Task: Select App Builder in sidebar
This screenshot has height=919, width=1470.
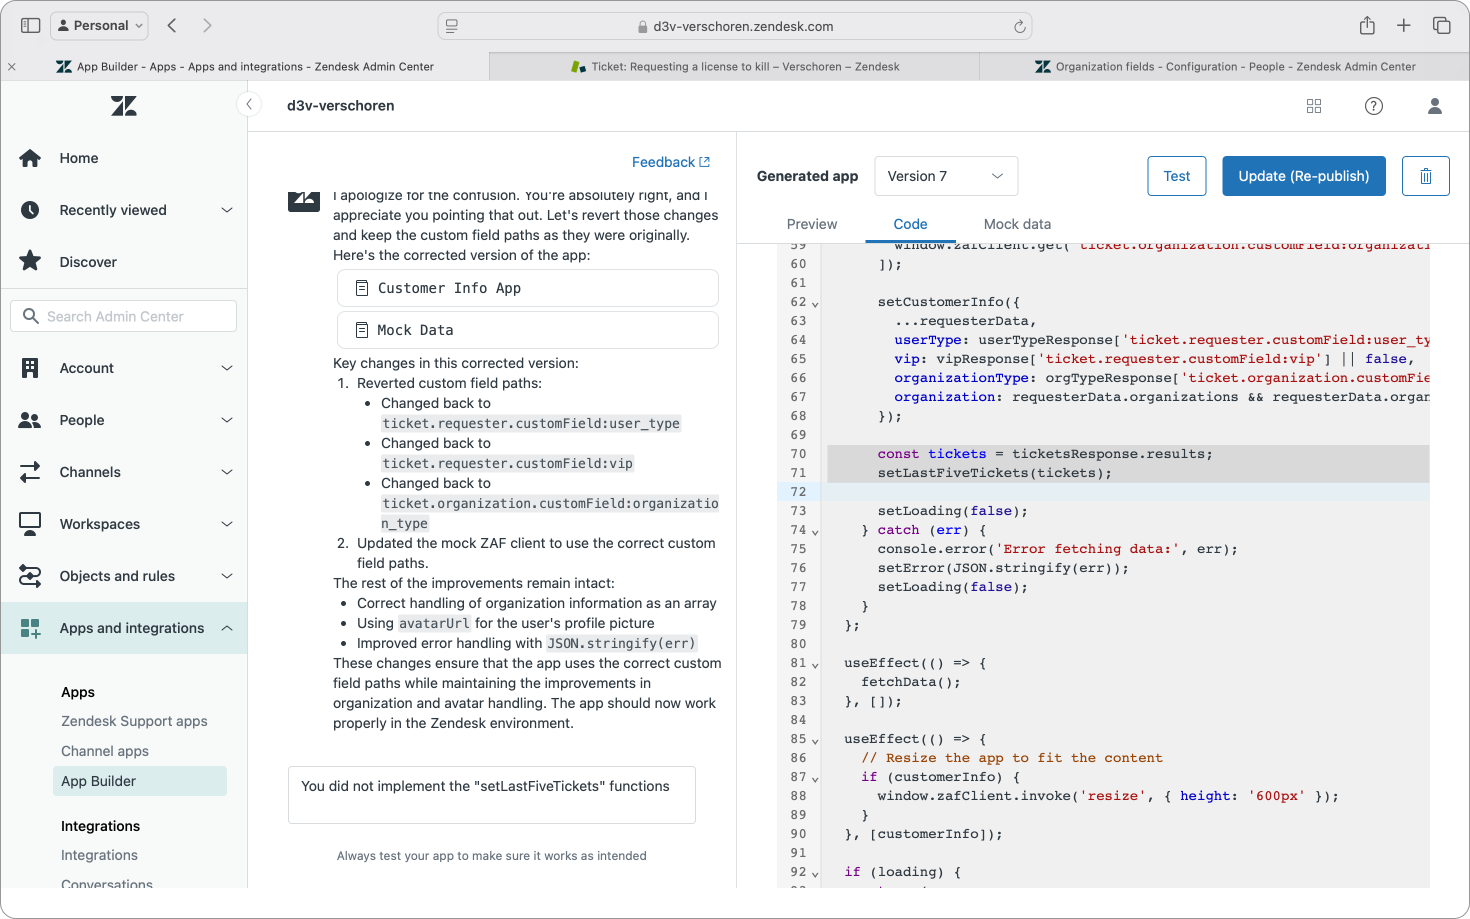Action: tap(140, 781)
